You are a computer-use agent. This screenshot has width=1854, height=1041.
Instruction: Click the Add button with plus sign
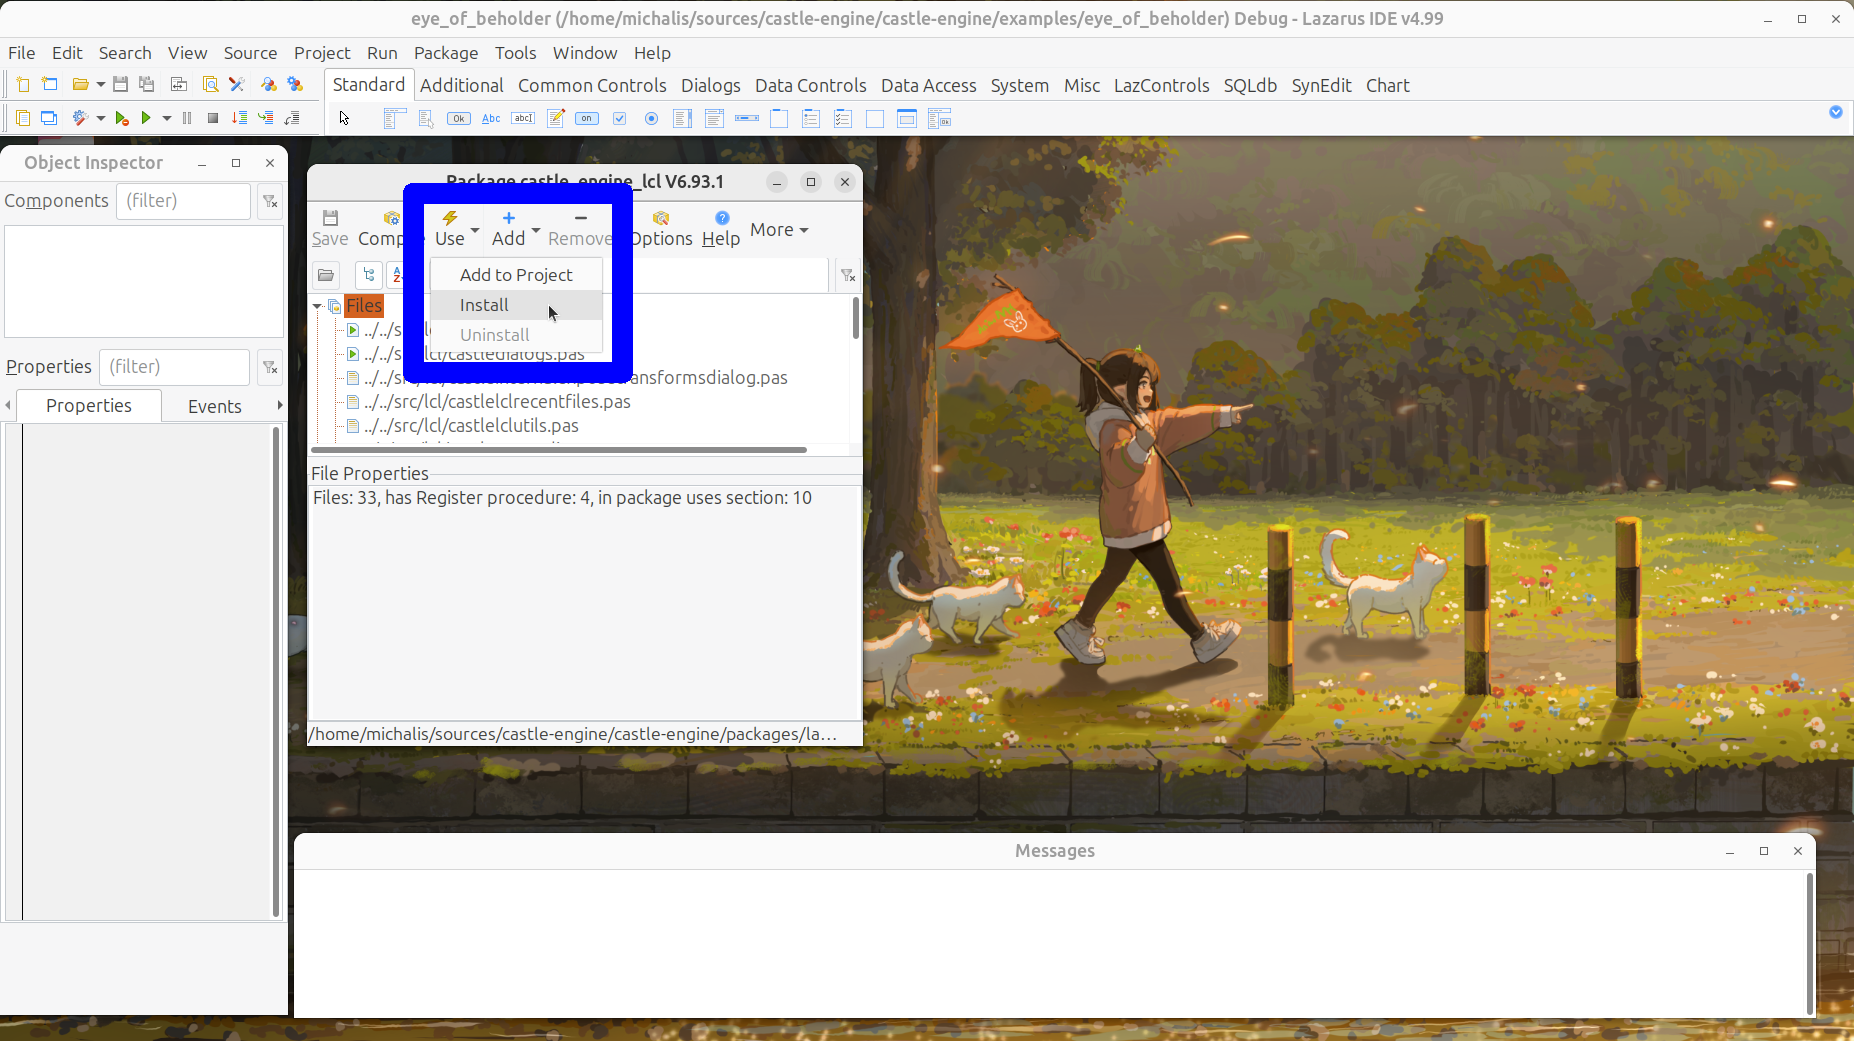[508, 229]
